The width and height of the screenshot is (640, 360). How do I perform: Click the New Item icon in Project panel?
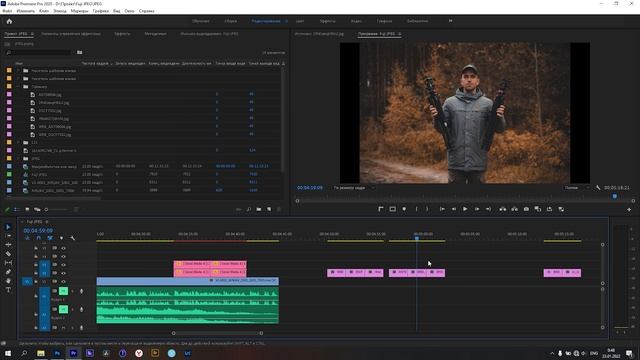click(269, 209)
